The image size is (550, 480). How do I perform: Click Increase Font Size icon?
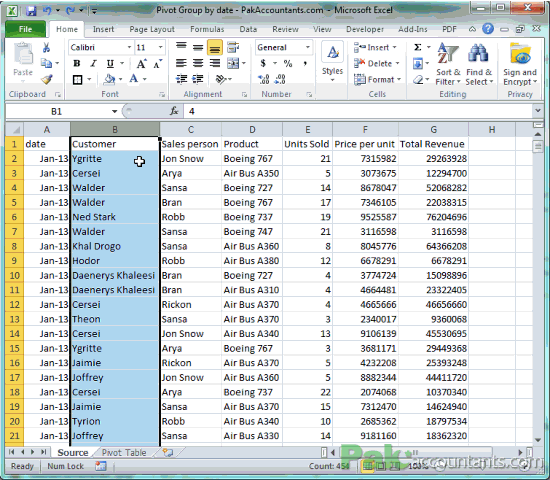click(141, 64)
